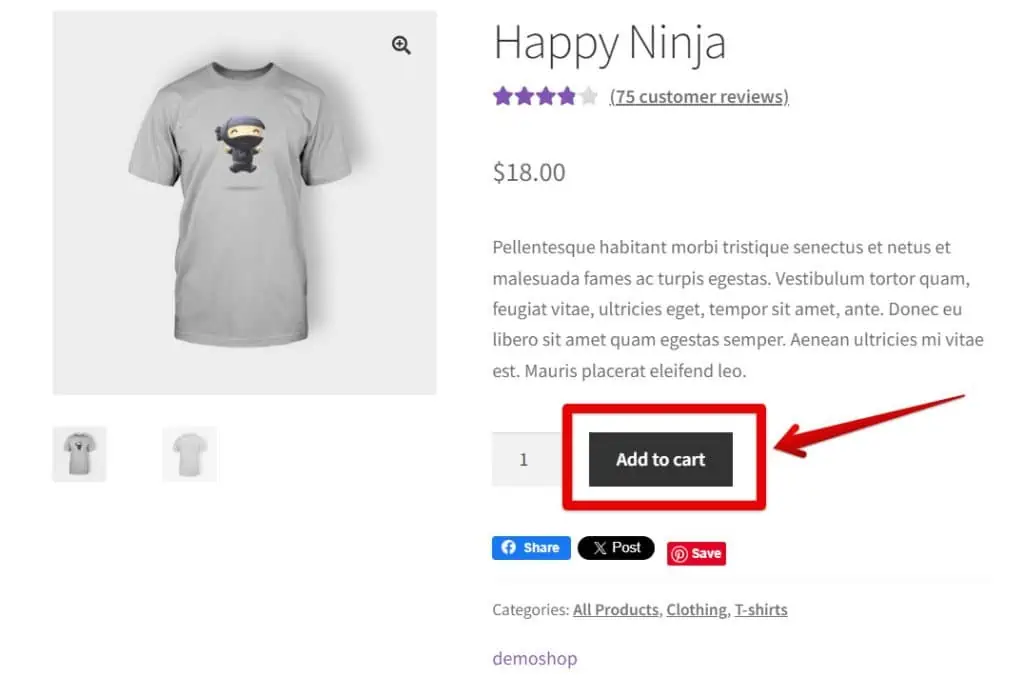Click the fourth star in the rating
The width and height of the screenshot is (1024, 678).
pyautogui.click(x=569, y=96)
